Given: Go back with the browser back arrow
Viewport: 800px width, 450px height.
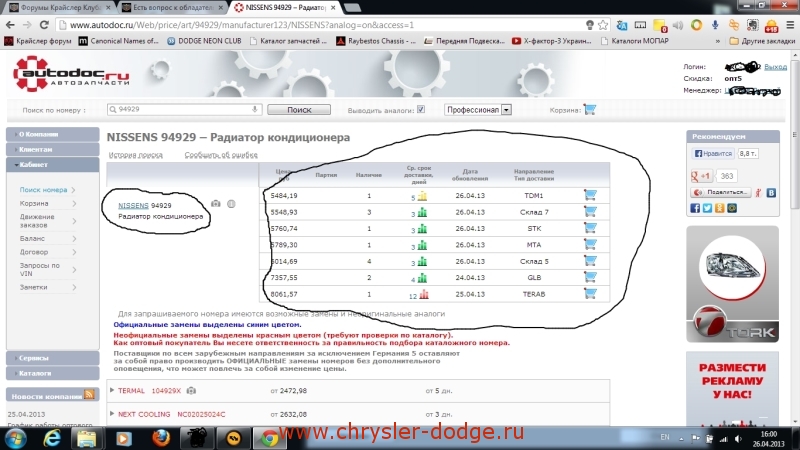Looking at the screenshot, I should [10, 24].
